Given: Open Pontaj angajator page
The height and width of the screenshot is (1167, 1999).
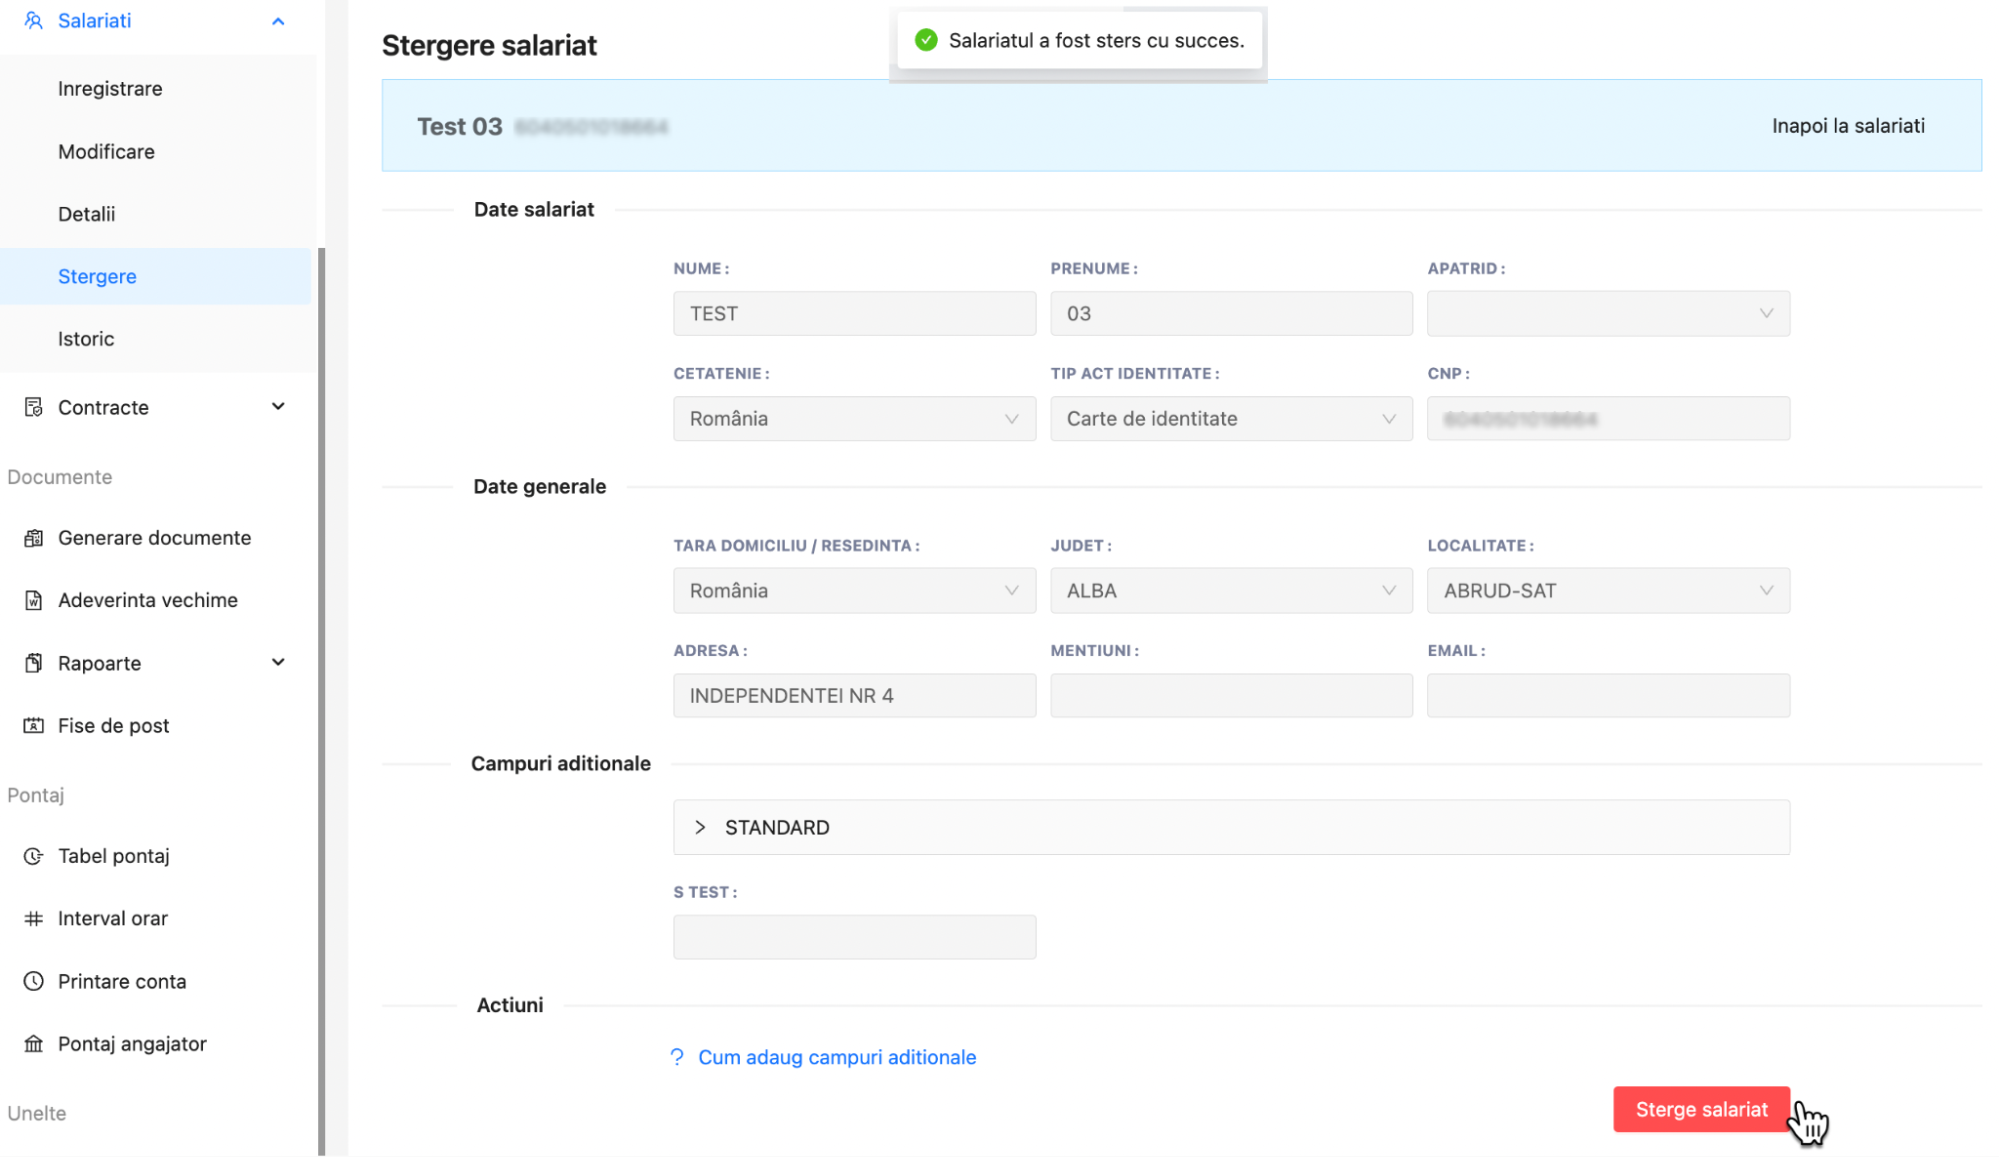Looking at the screenshot, I should tap(132, 1044).
